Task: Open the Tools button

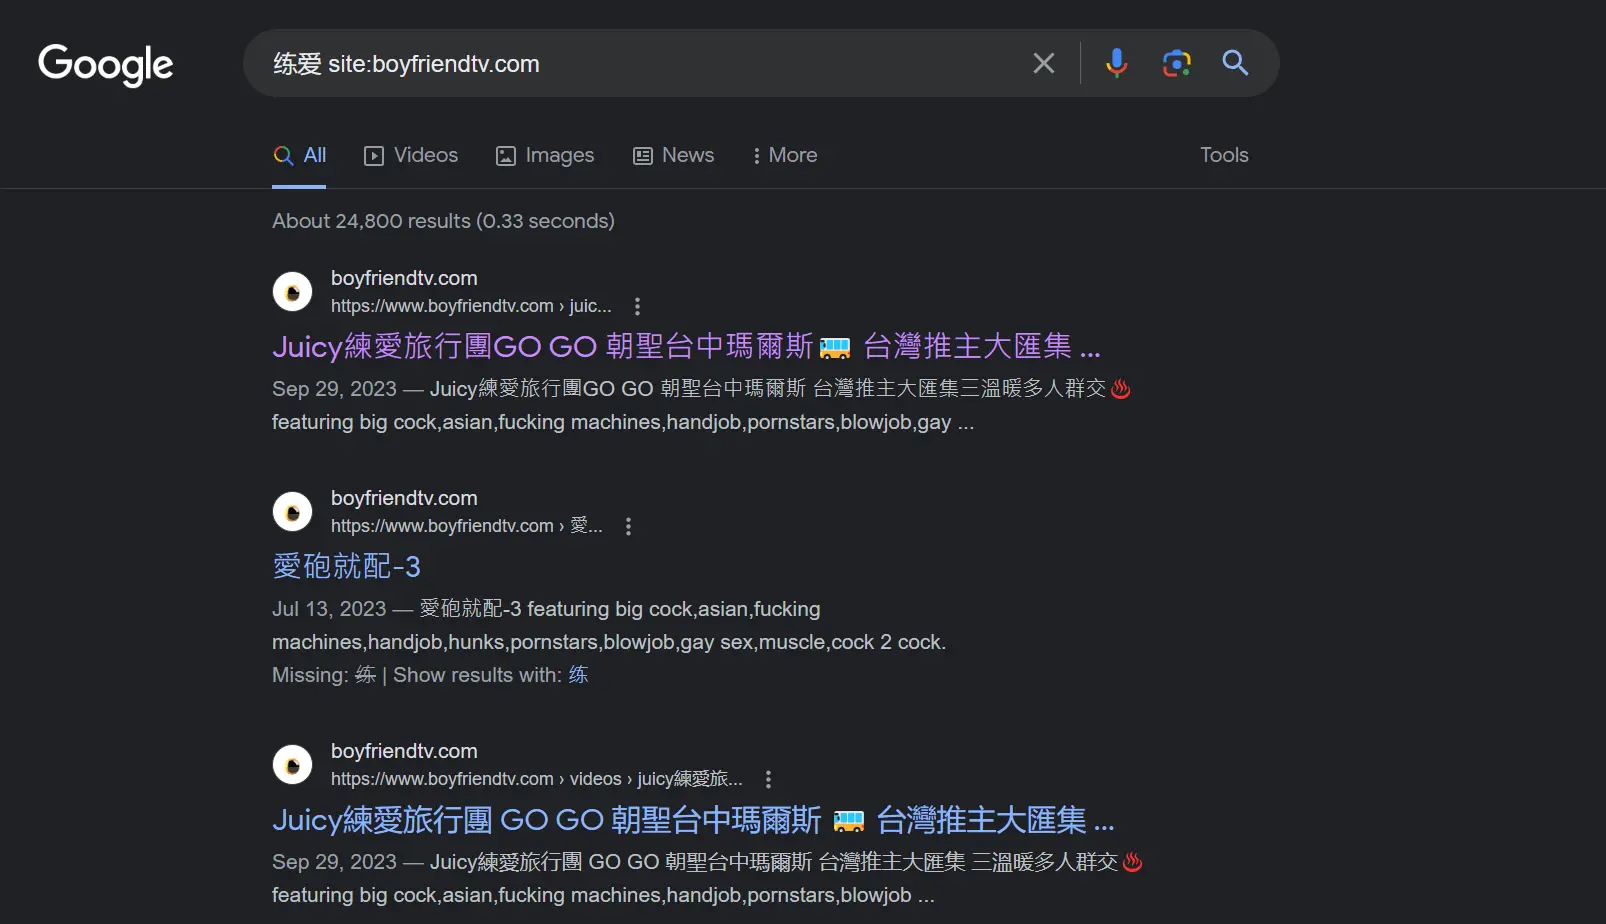Action: pos(1224,156)
